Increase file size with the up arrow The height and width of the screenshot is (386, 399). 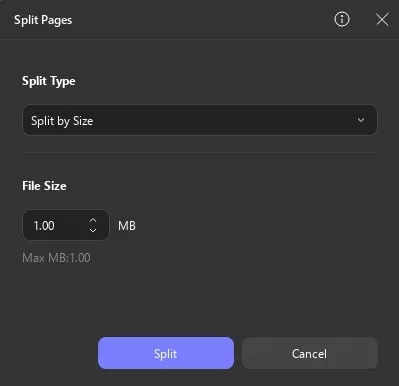point(93,220)
